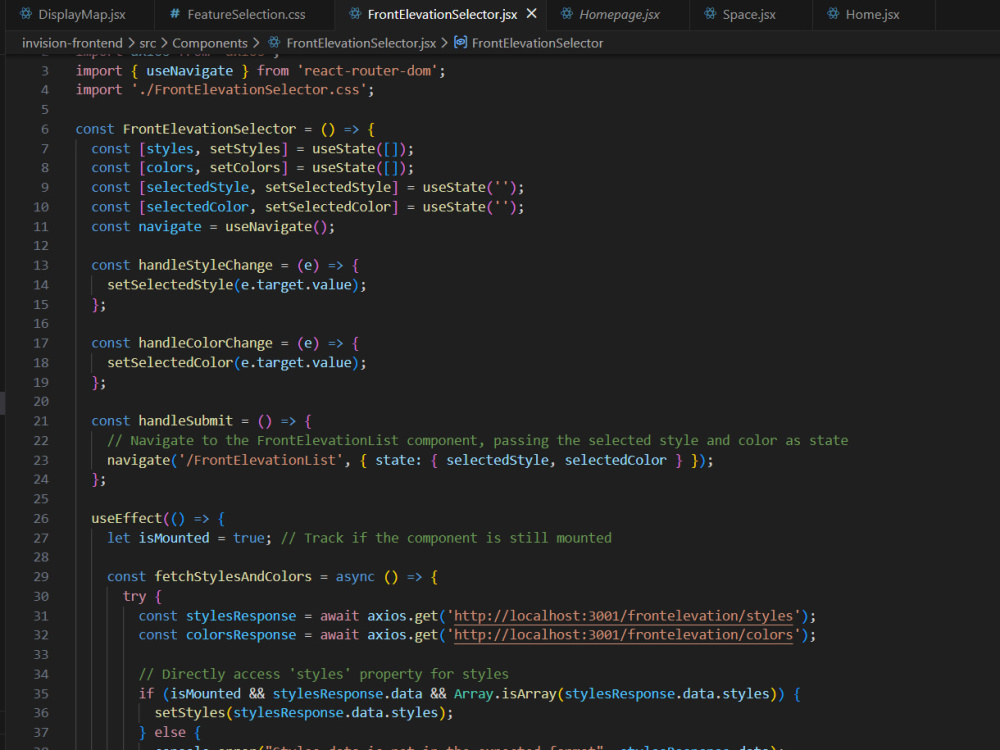Click the src breadcrumb segment
The image size is (1000, 750).
coord(147,43)
